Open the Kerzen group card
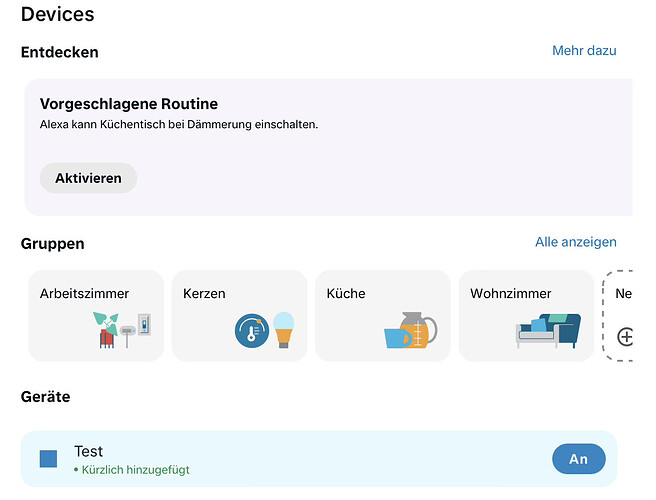Image resolution: width=656 pixels, height=500 pixels. point(239,315)
